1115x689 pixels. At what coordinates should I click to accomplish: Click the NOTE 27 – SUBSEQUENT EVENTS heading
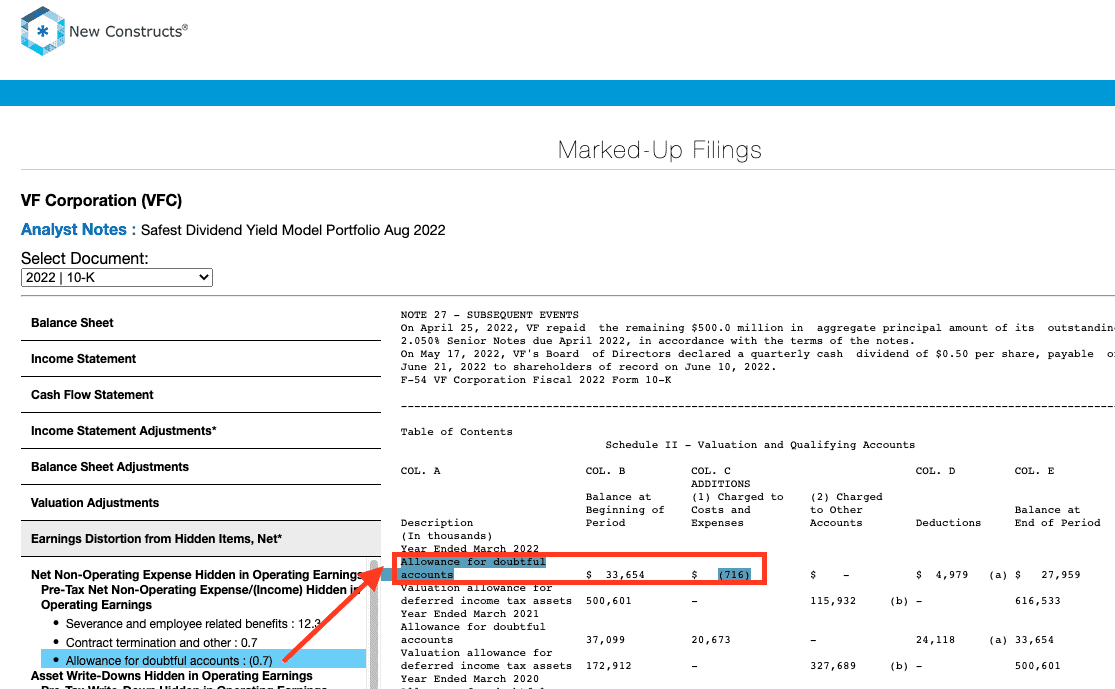490,315
